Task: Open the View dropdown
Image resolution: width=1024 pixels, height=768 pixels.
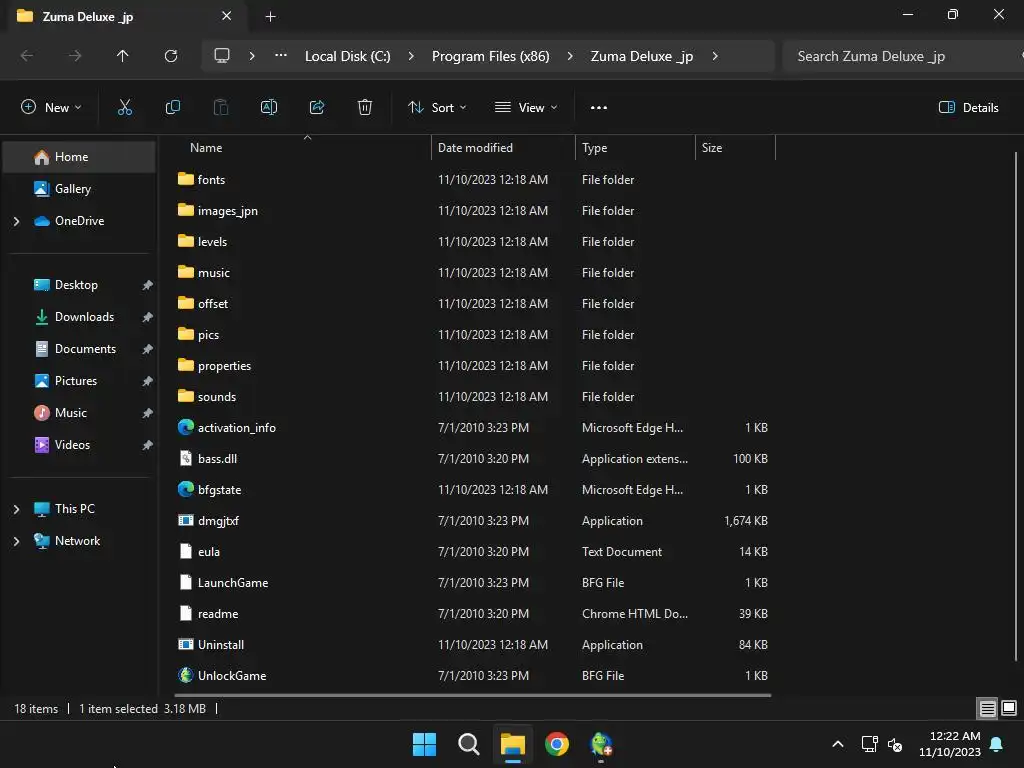Action: coord(526,108)
